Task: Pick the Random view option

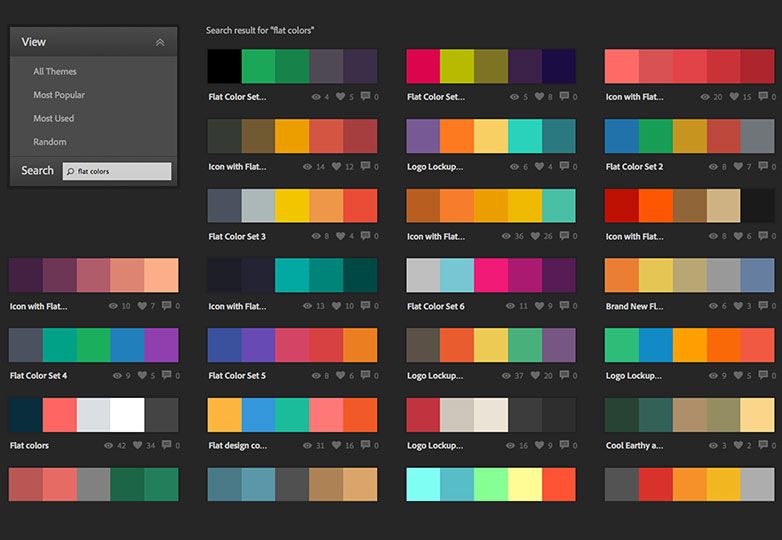Action: pyautogui.click(x=50, y=142)
